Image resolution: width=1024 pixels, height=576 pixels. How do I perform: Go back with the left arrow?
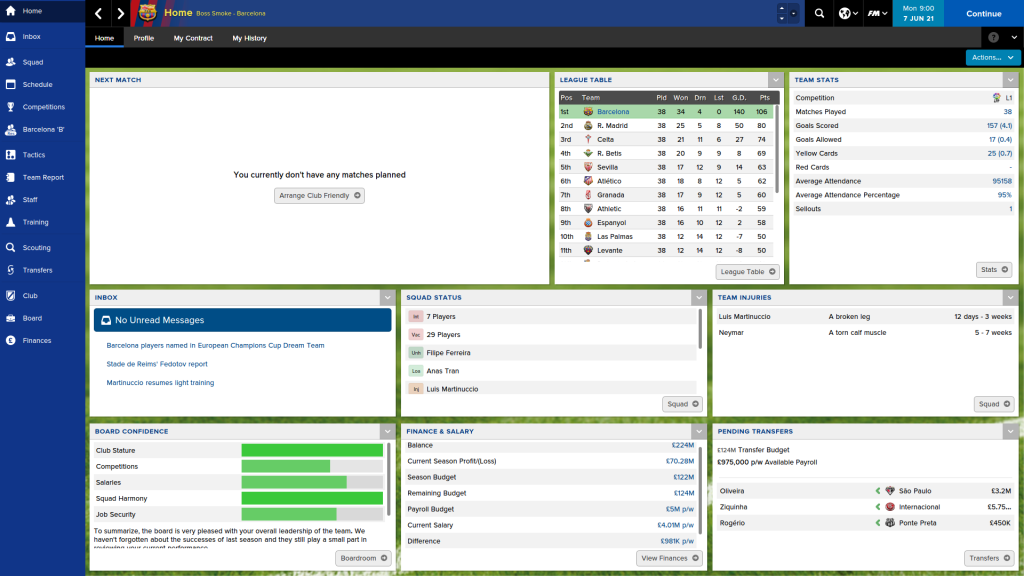click(x=99, y=13)
